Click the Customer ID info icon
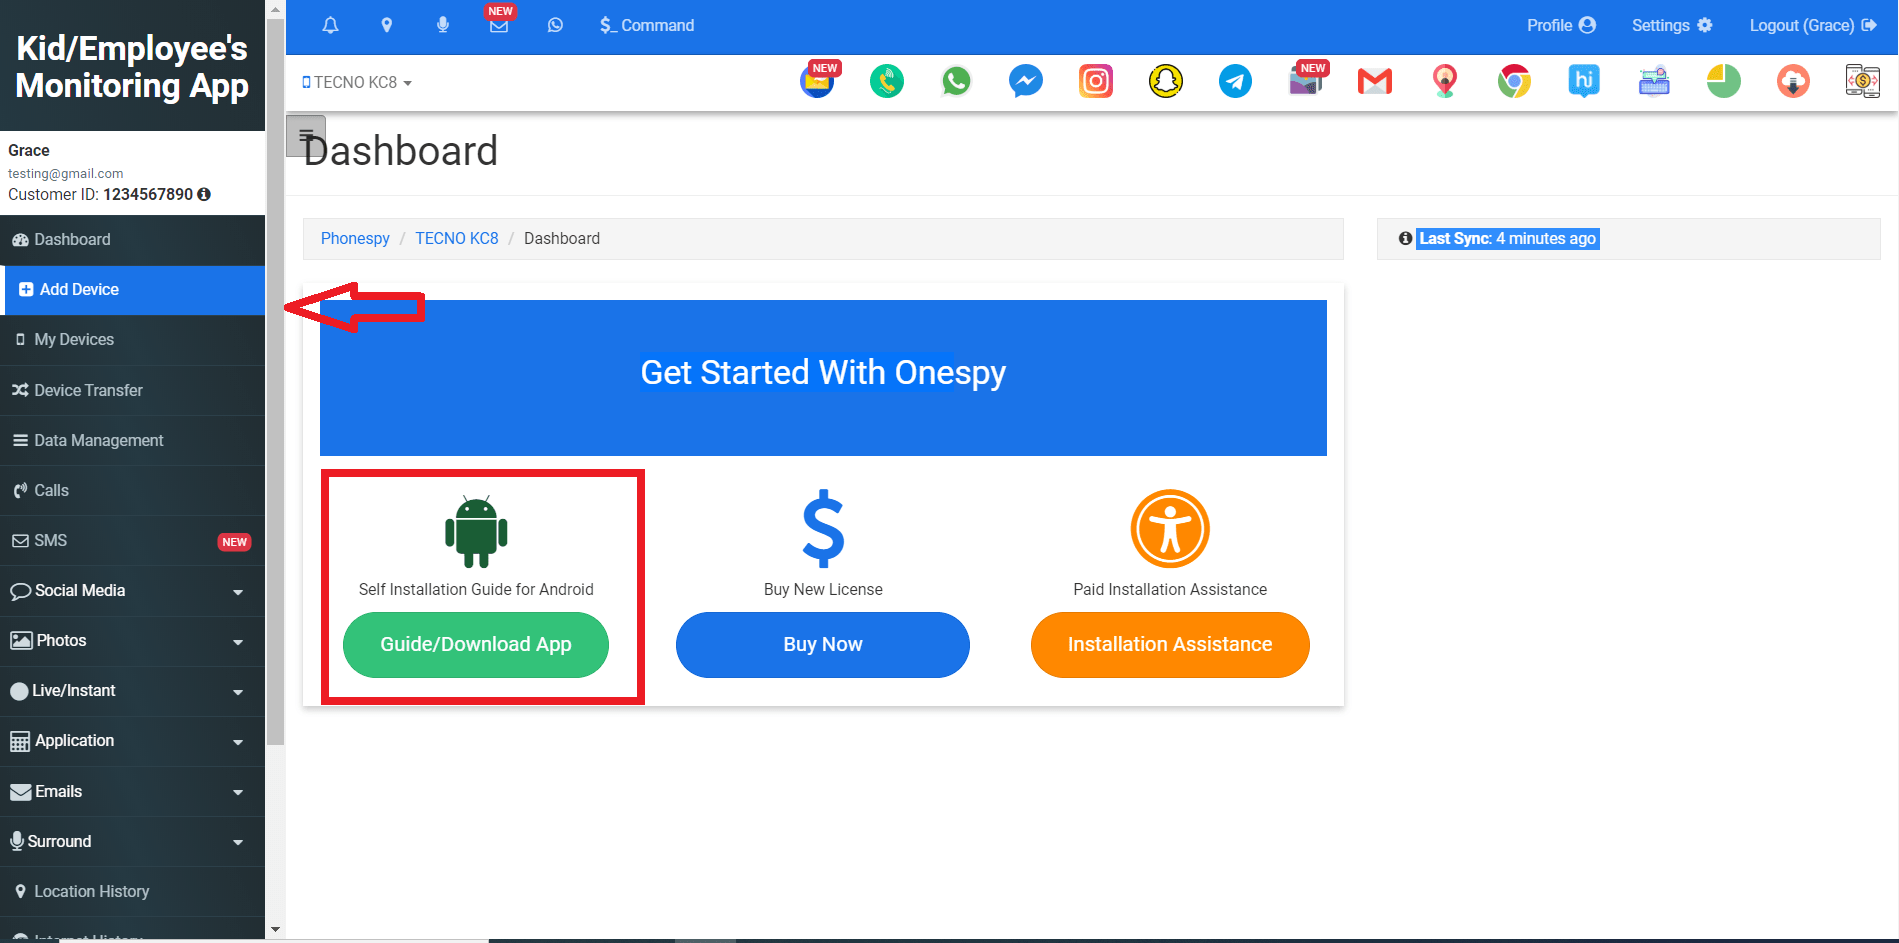The image size is (1899, 943). pos(204,194)
